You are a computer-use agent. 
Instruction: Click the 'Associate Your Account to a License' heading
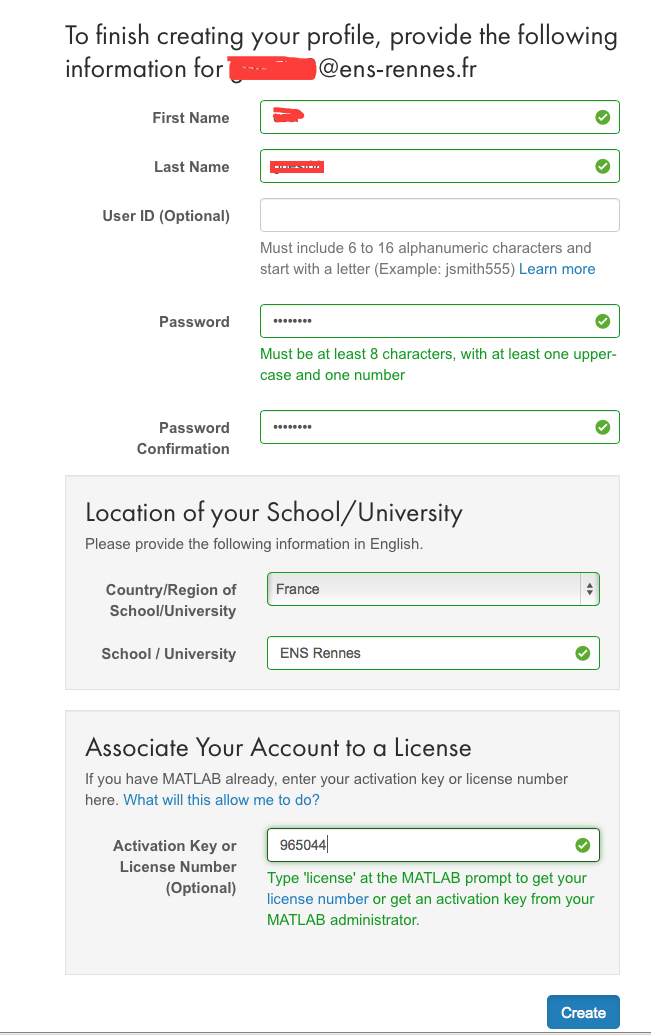(x=278, y=748)
